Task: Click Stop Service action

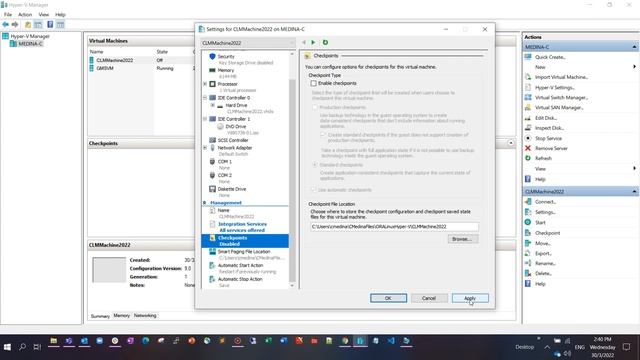Action: [548, 139]
